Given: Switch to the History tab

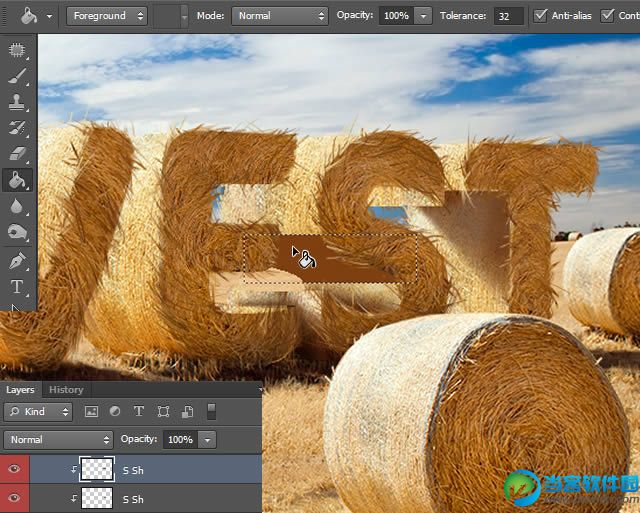Looking at the screenshot, I should pyautogui.click(x=66, y=390).
